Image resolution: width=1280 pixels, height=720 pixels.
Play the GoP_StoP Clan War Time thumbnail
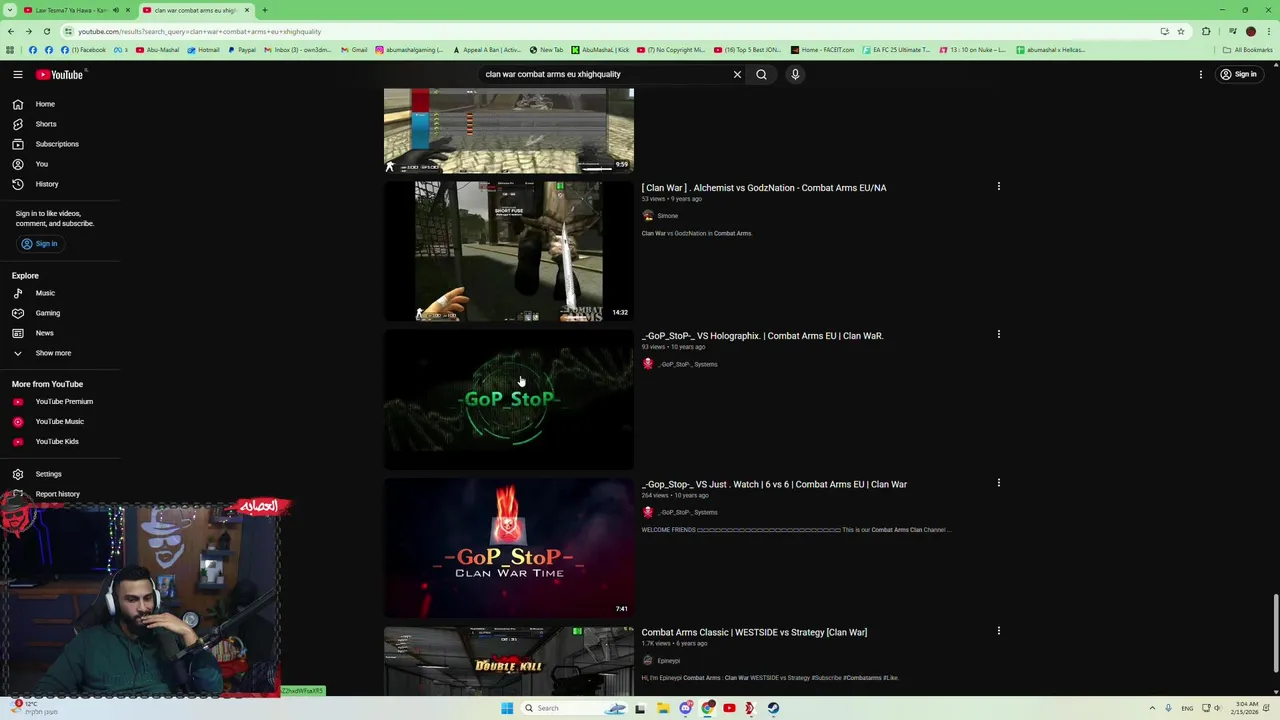click(508, 547)
